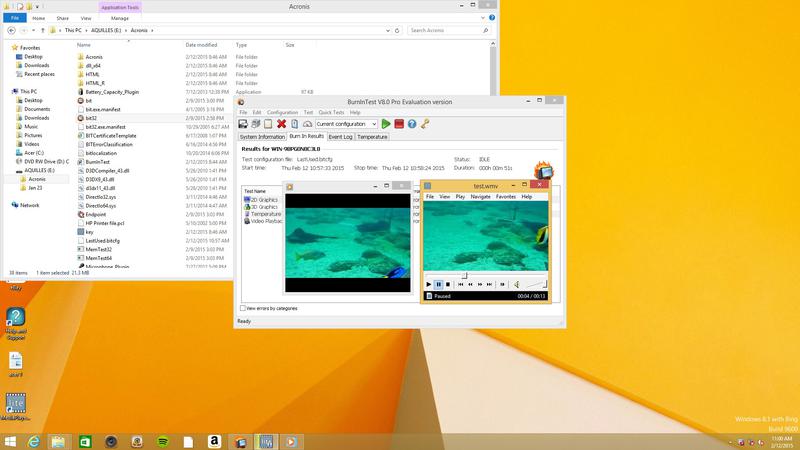Select the 2D Graphics test row
This screenshot has width=800, height=450.
[261, 200]
